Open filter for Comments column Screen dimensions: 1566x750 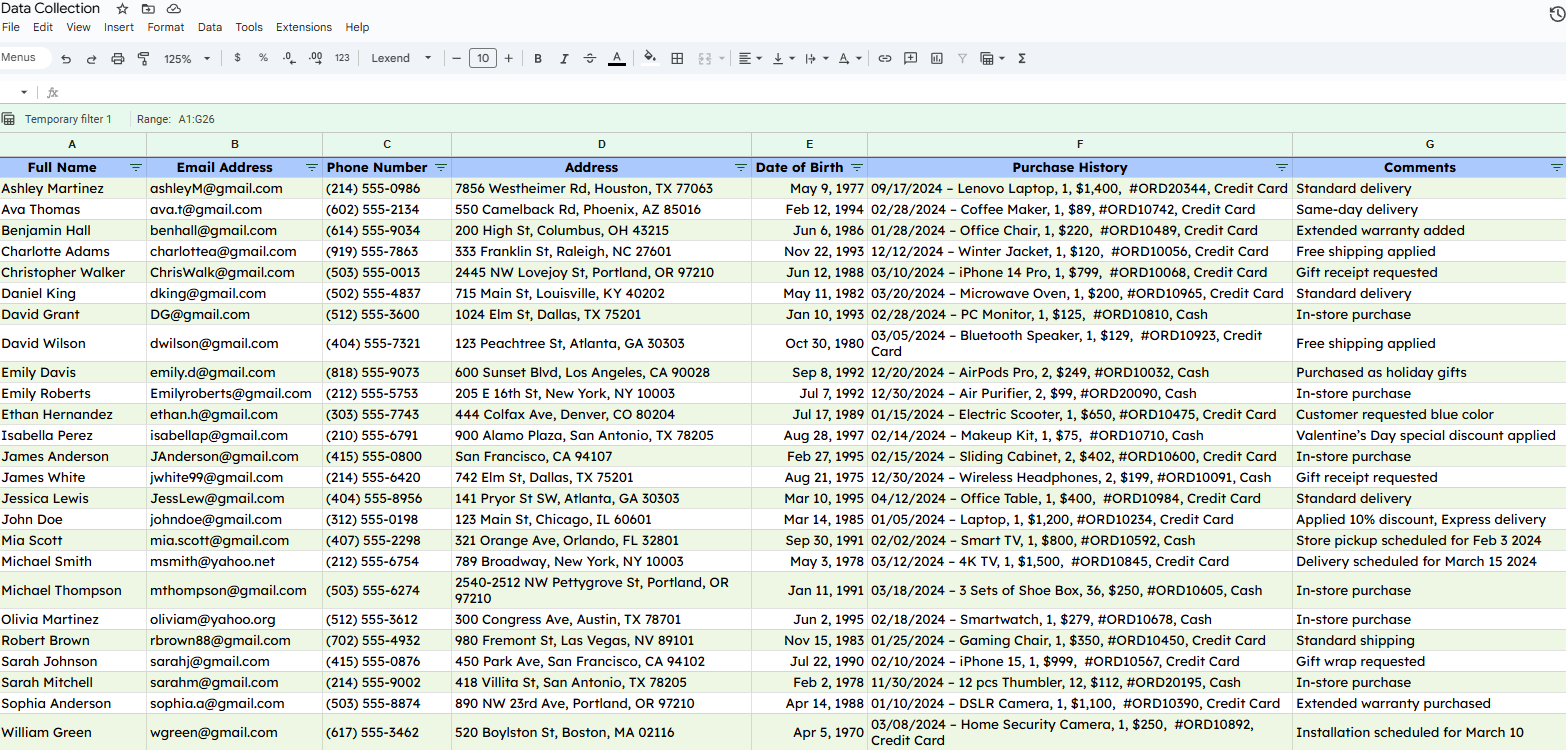1556,168
